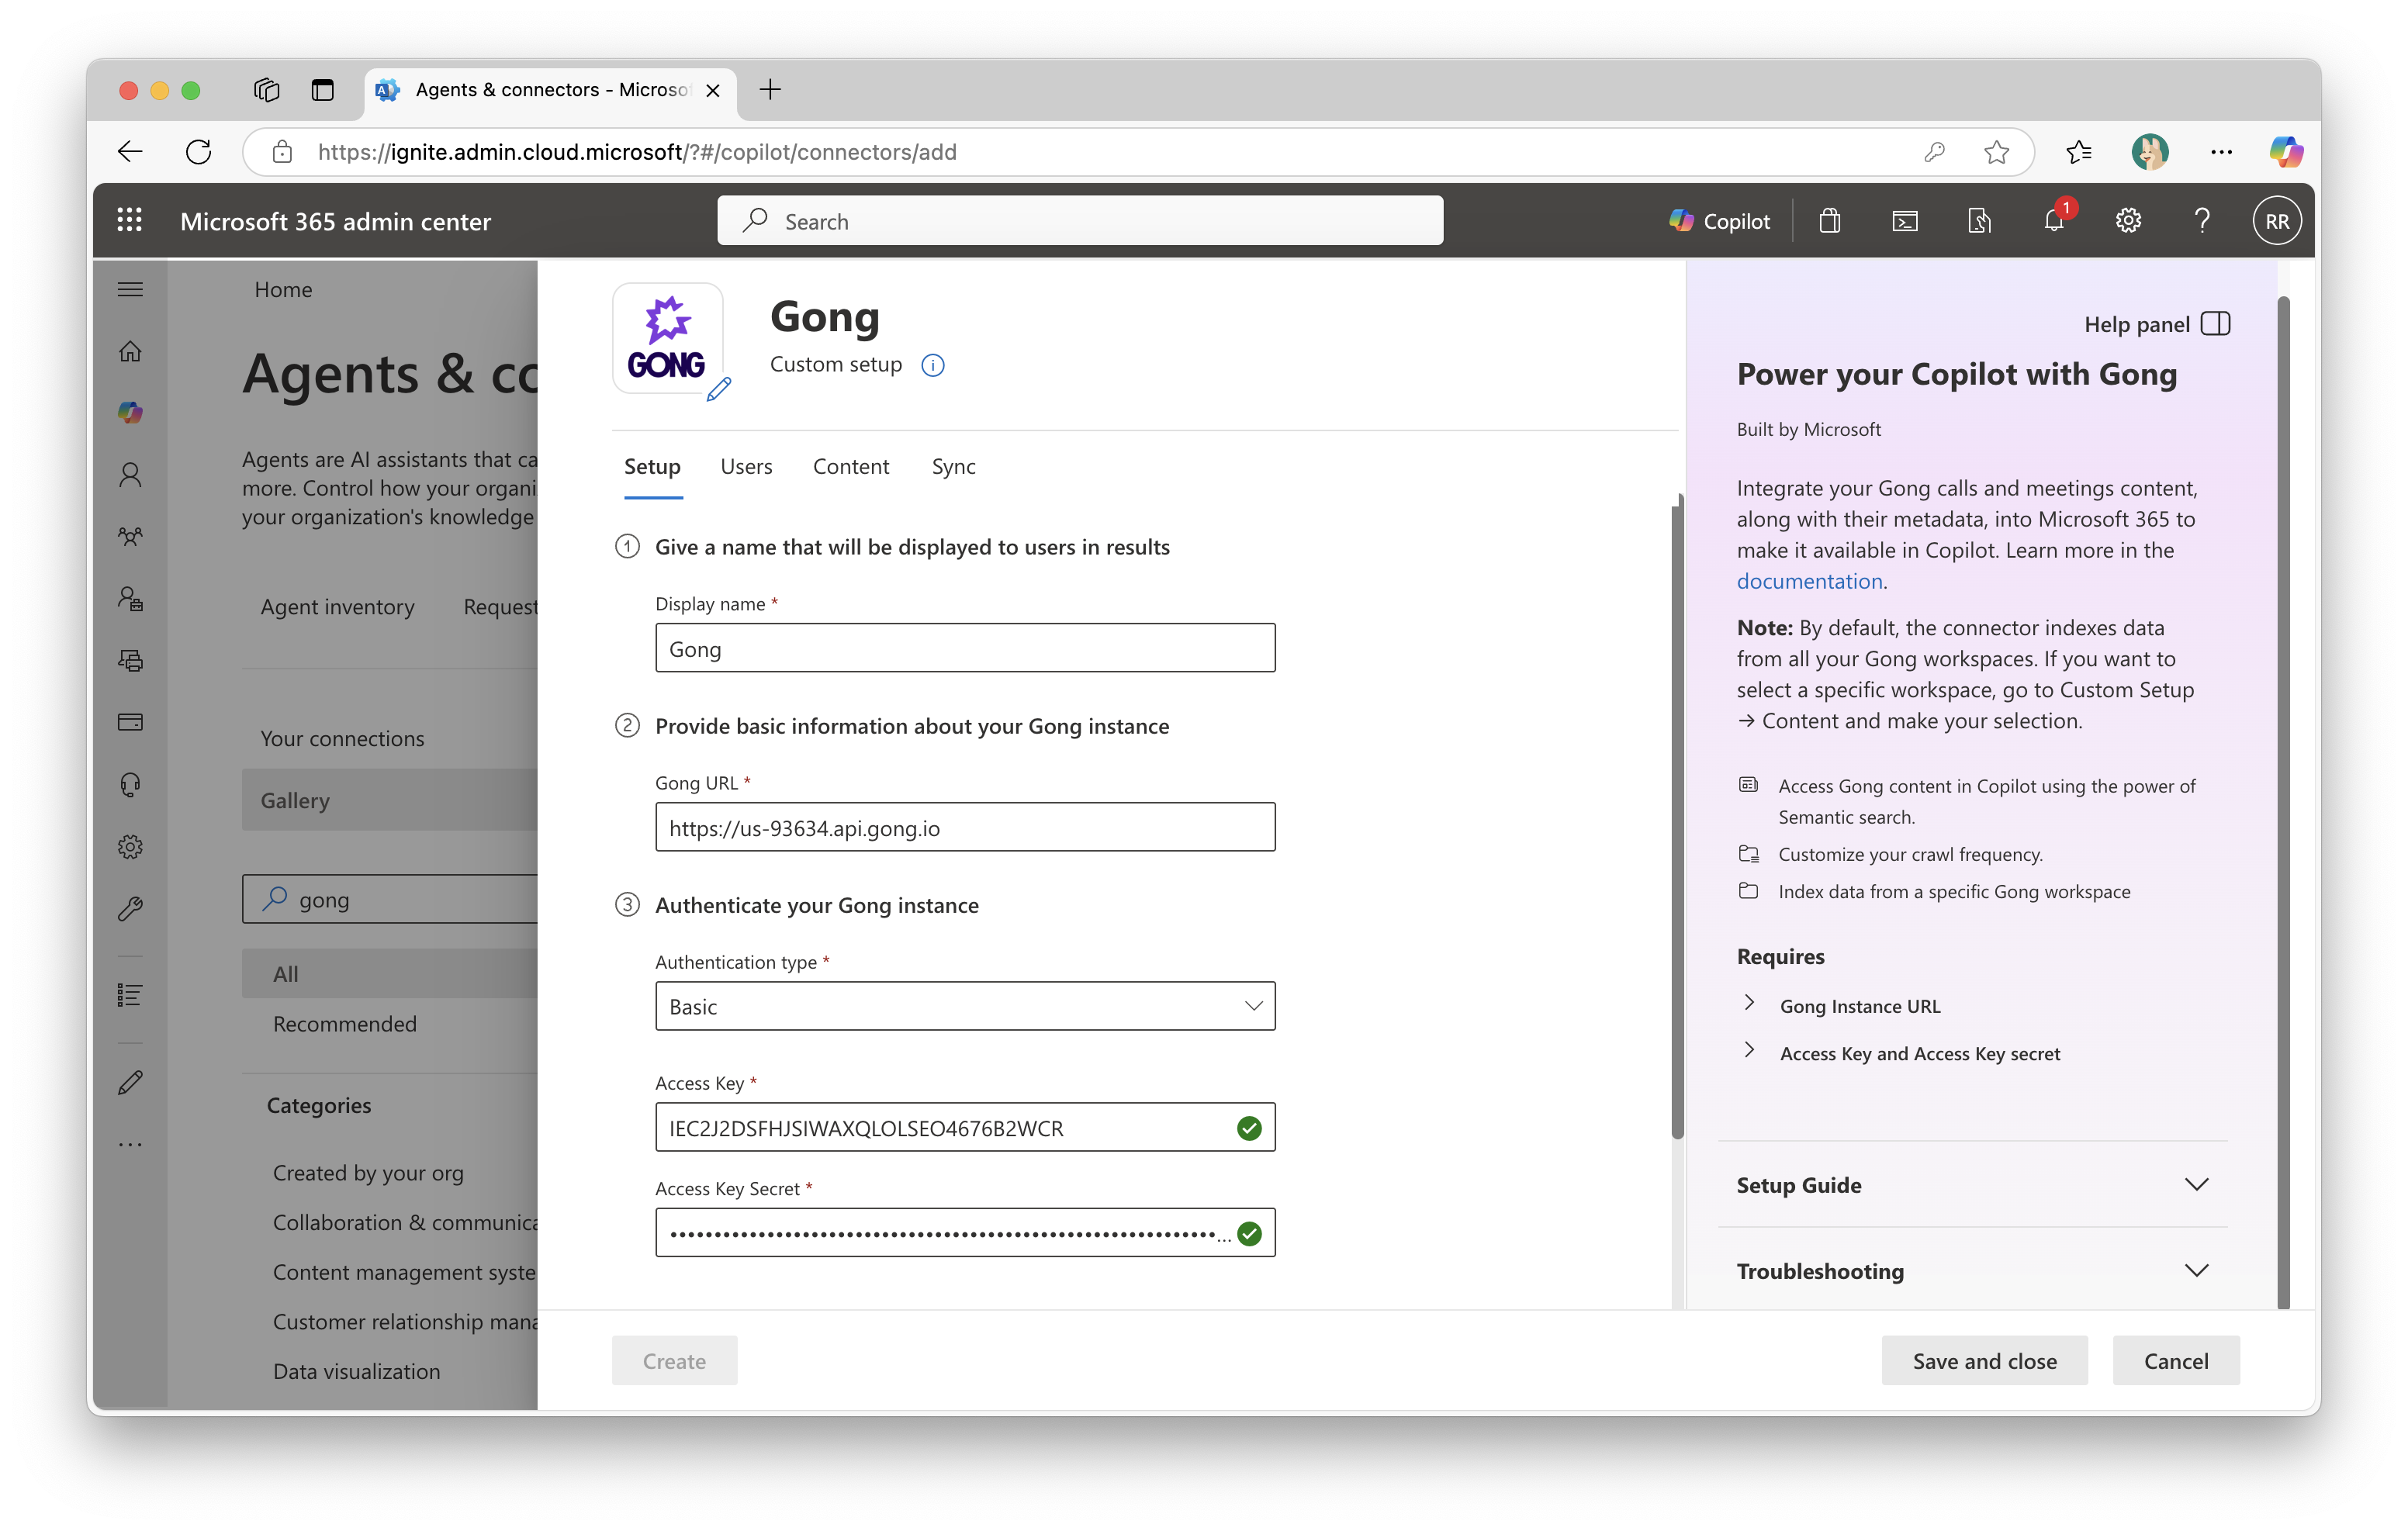This screenshot has width=2408, height=1531.
Task: Open the documentation link
Action: pyautogui.click(x=1809, y=581)
